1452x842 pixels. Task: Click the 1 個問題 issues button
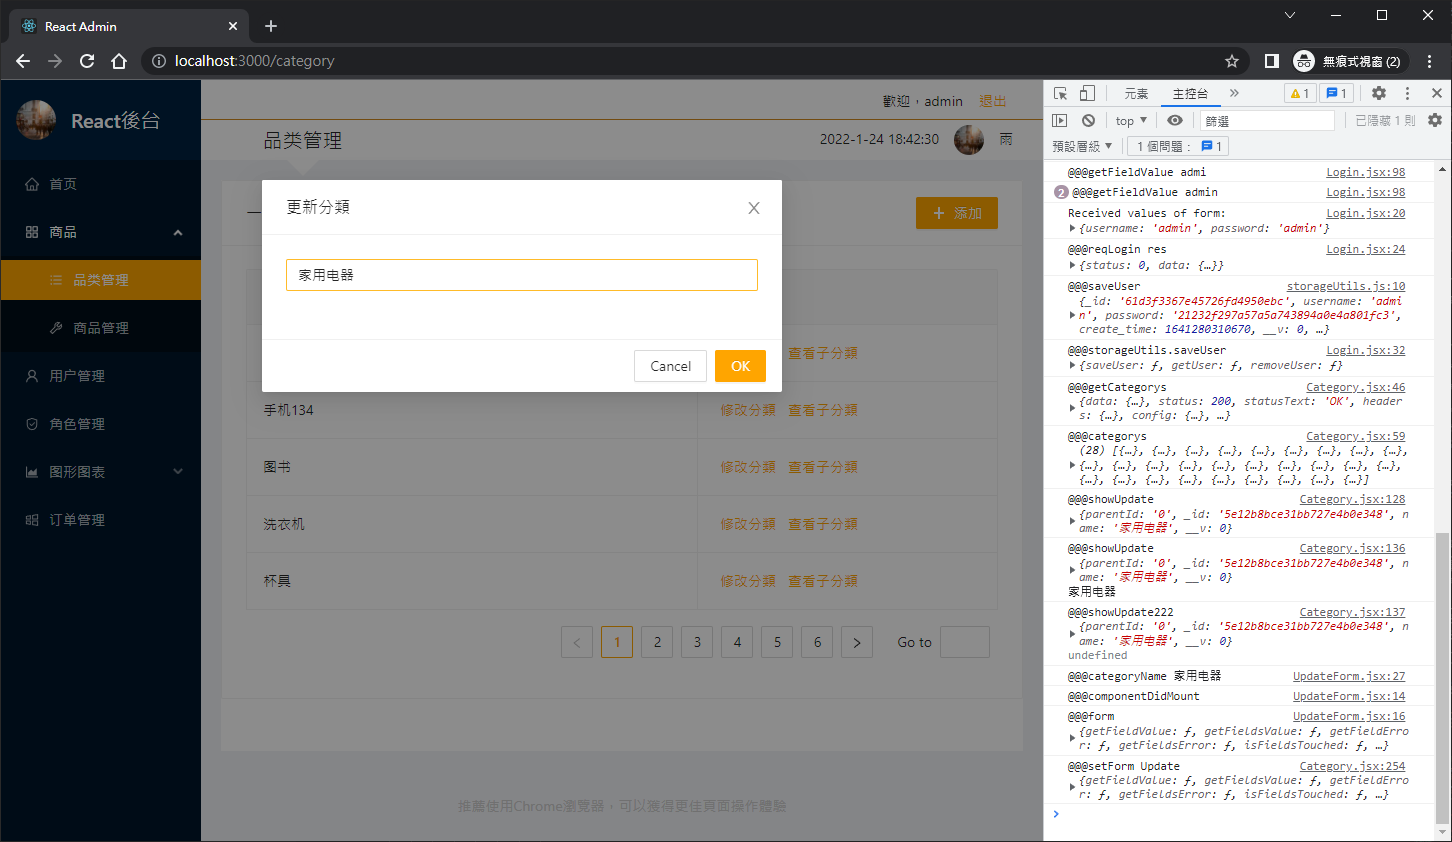point(1179,146)
